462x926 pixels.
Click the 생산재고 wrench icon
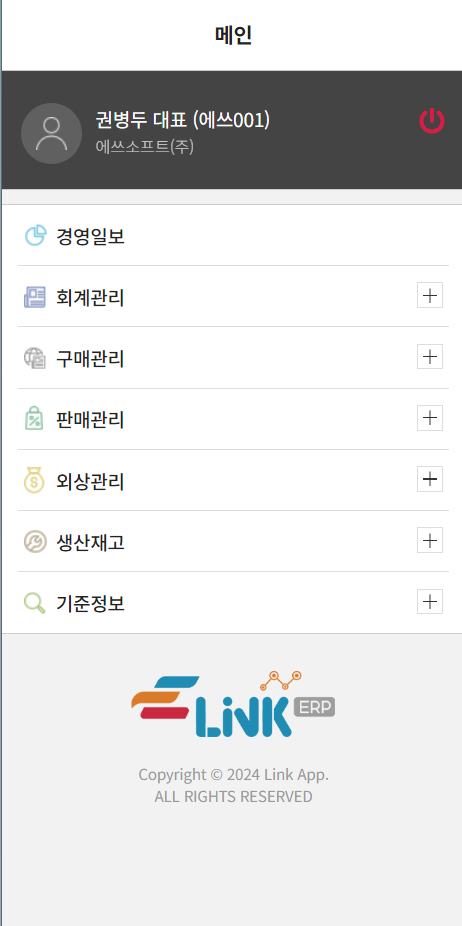coord(35,542)
